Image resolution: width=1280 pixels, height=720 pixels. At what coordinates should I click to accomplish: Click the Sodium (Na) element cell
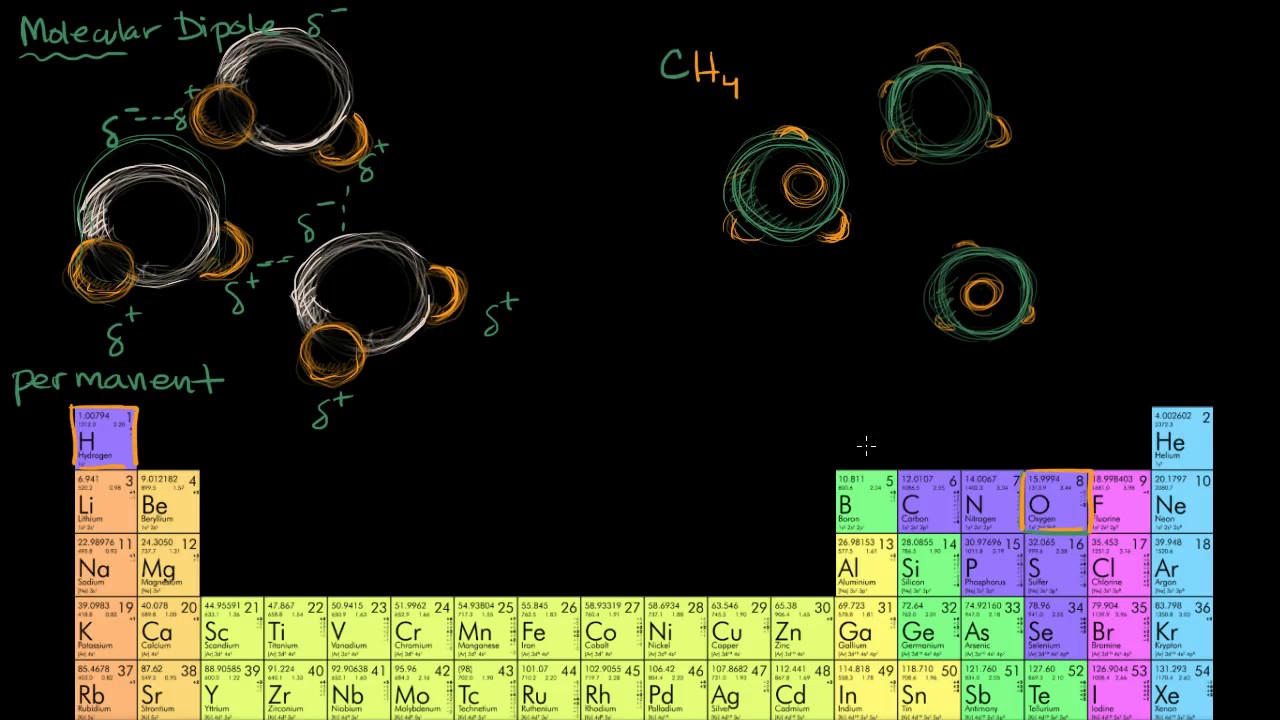point(106,564)
